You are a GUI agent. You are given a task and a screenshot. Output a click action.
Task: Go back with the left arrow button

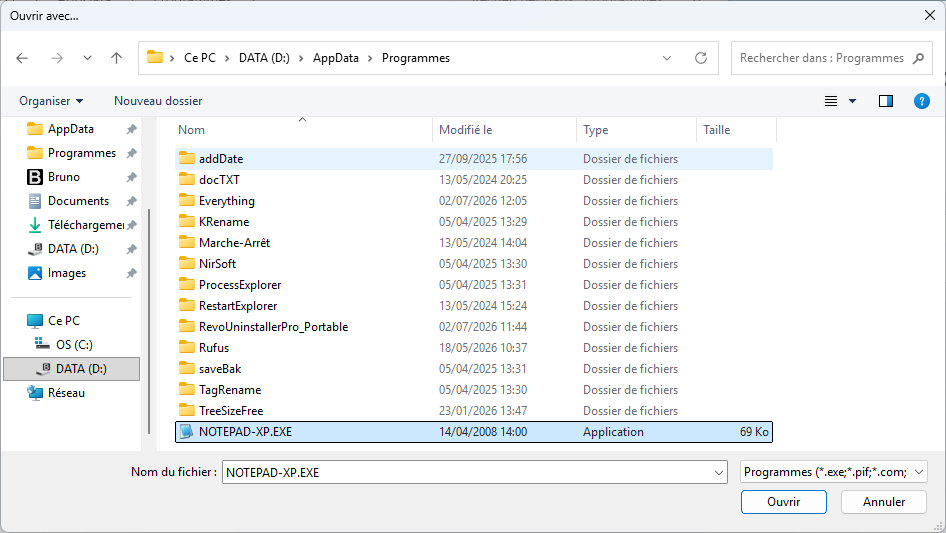22,58
